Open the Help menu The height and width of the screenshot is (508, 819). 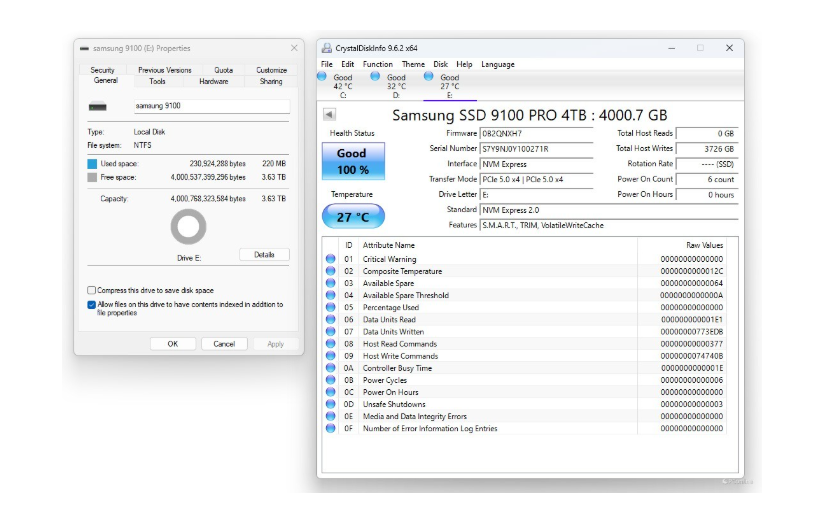pos(464,64)
